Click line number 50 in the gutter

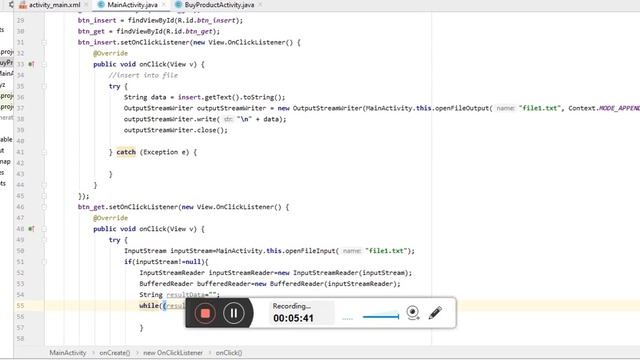click(20, 251)
